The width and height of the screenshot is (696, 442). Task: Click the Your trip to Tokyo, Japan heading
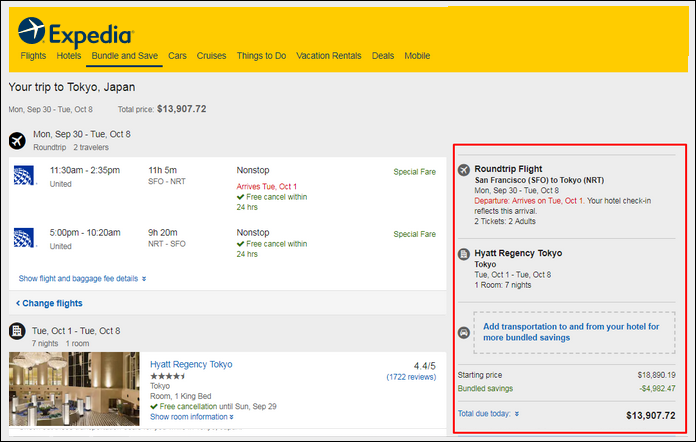[72, 87]
